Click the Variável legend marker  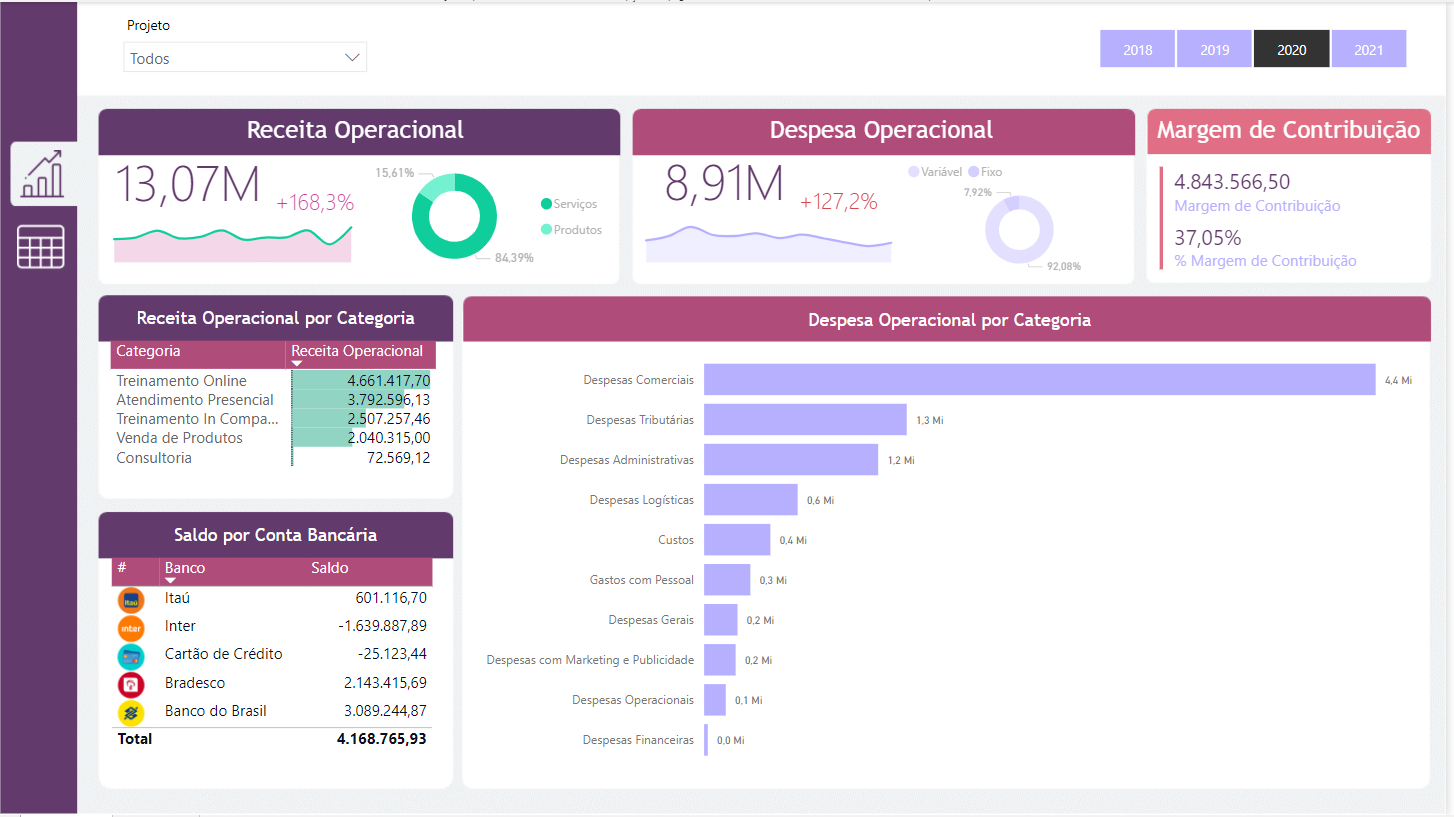click(913, 172)
